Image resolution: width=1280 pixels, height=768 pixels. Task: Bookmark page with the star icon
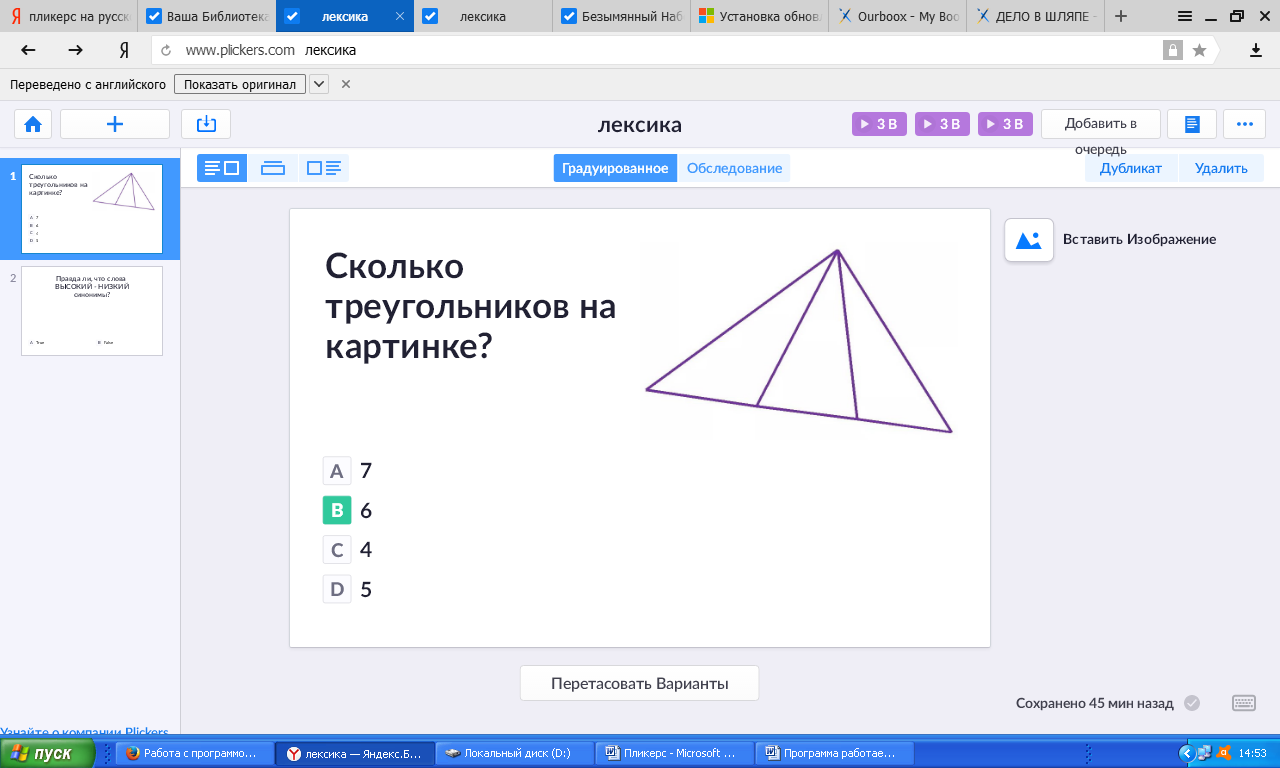click(x=1199, y=50)
